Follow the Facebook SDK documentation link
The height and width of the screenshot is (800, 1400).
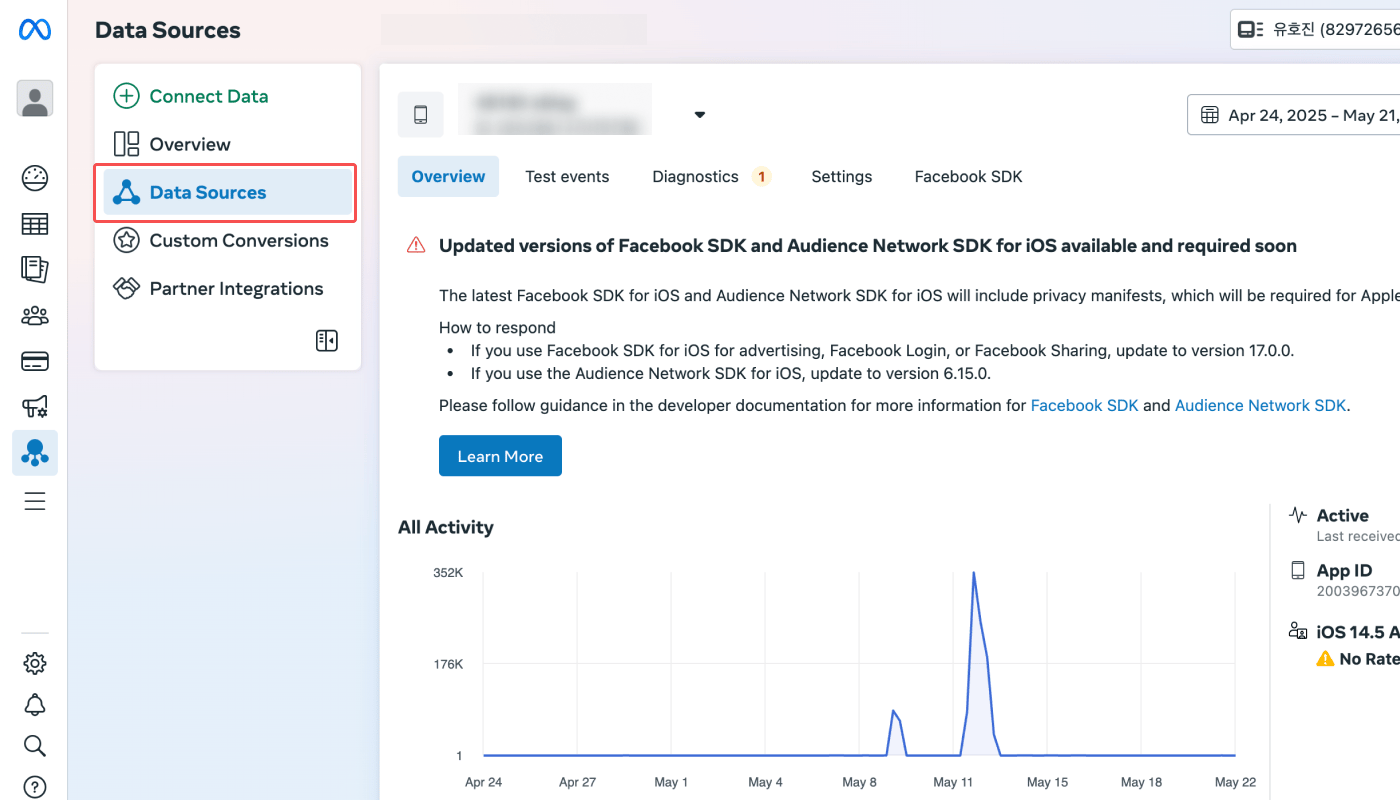coord(1084,405)
